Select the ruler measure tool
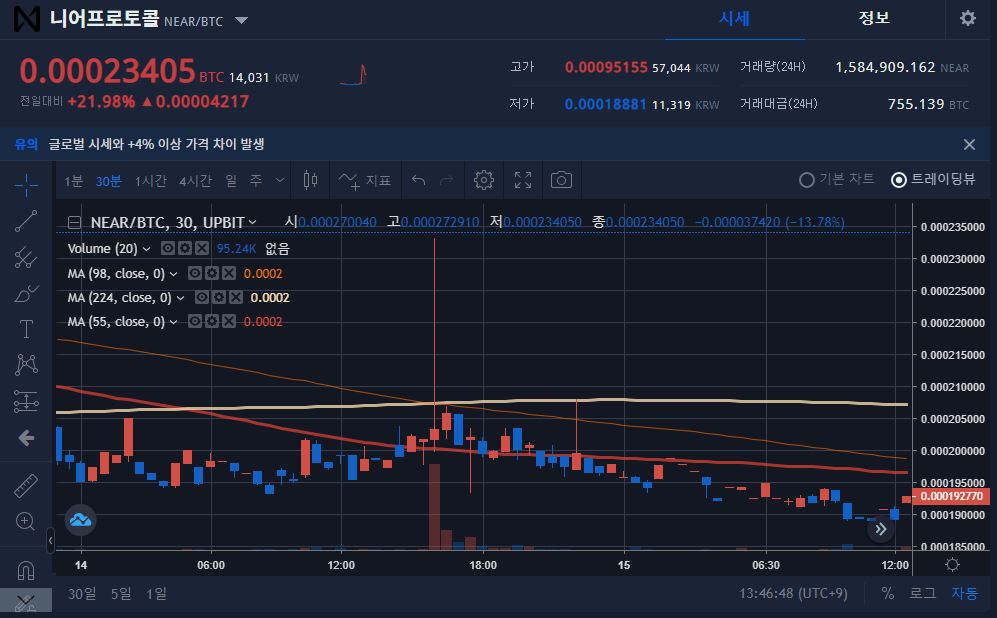Screen dimensions: 997x618 point(26,486)
